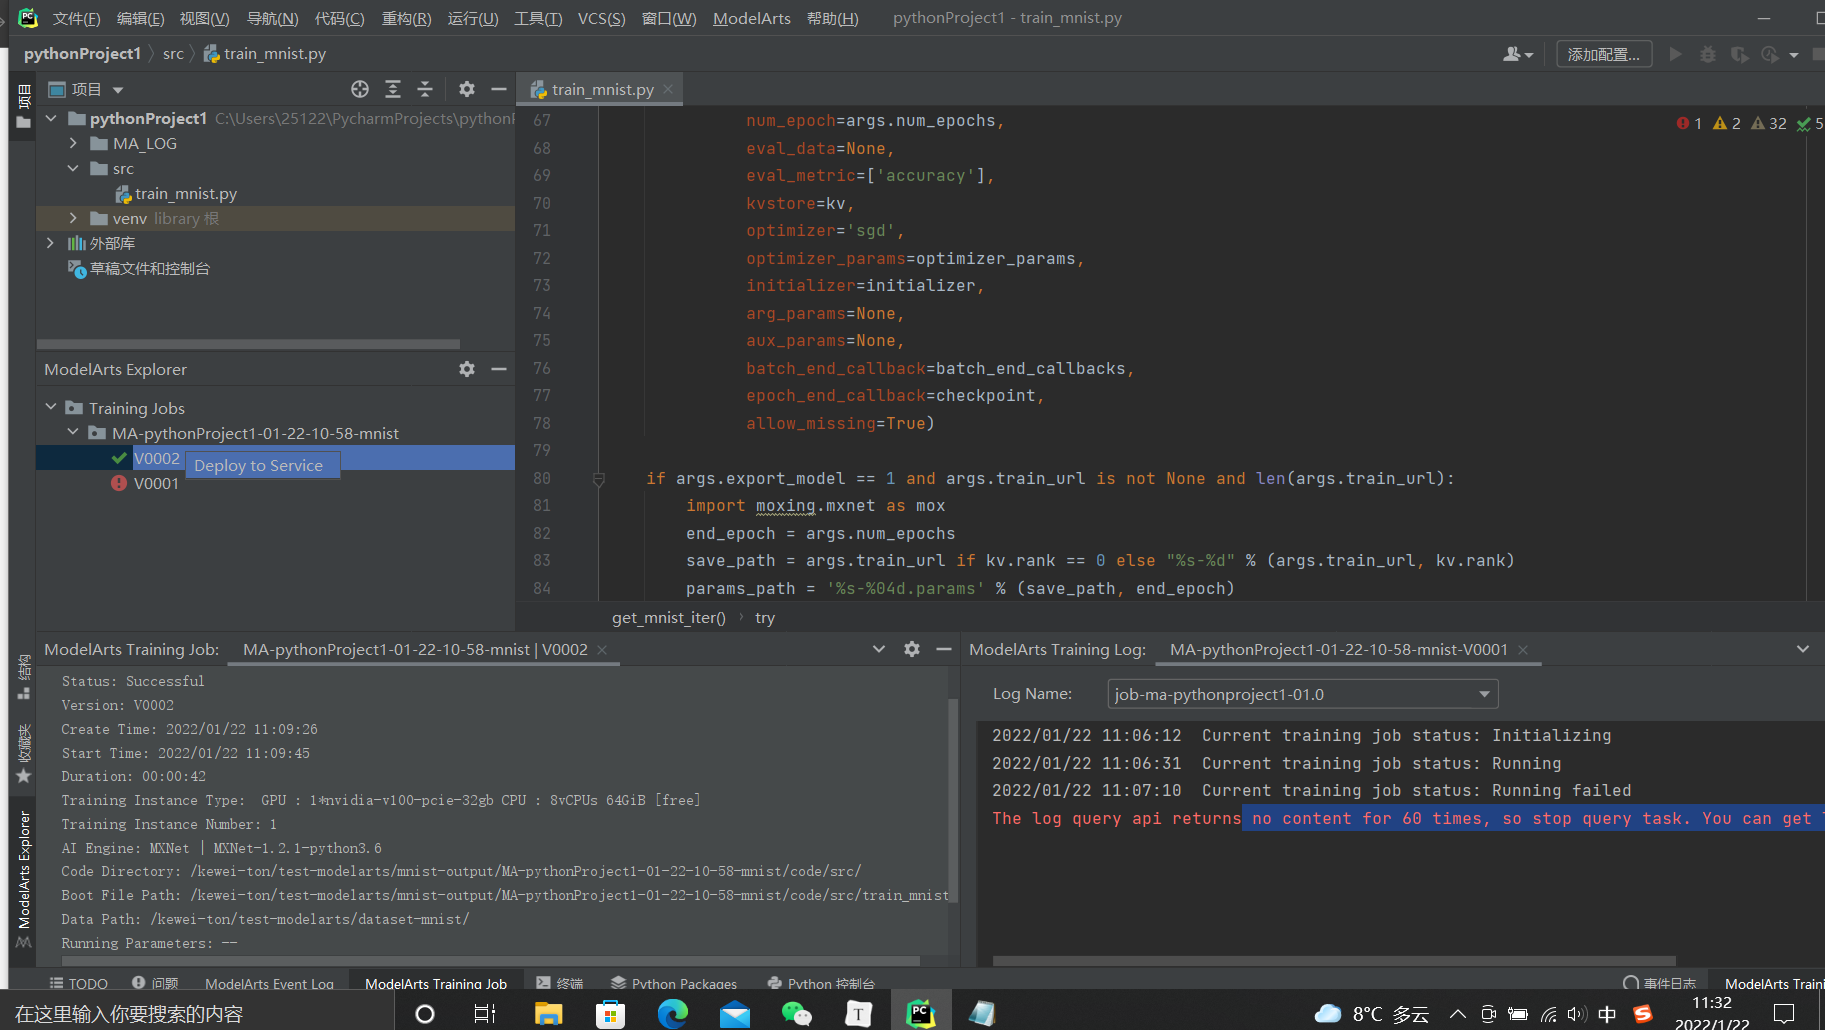Image resolution: width=1825 pixels, height=1030 pixels.
Task: Open the TODO tool window tab
Action: [x=79, y=983]
